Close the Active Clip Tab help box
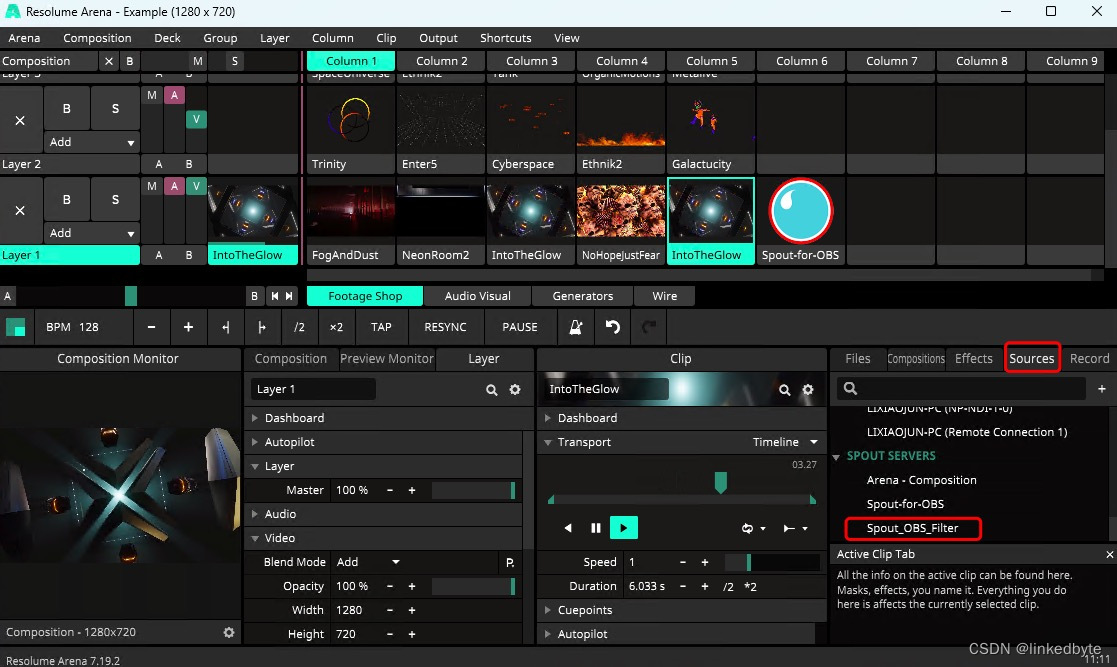 tap(1109, 554)
